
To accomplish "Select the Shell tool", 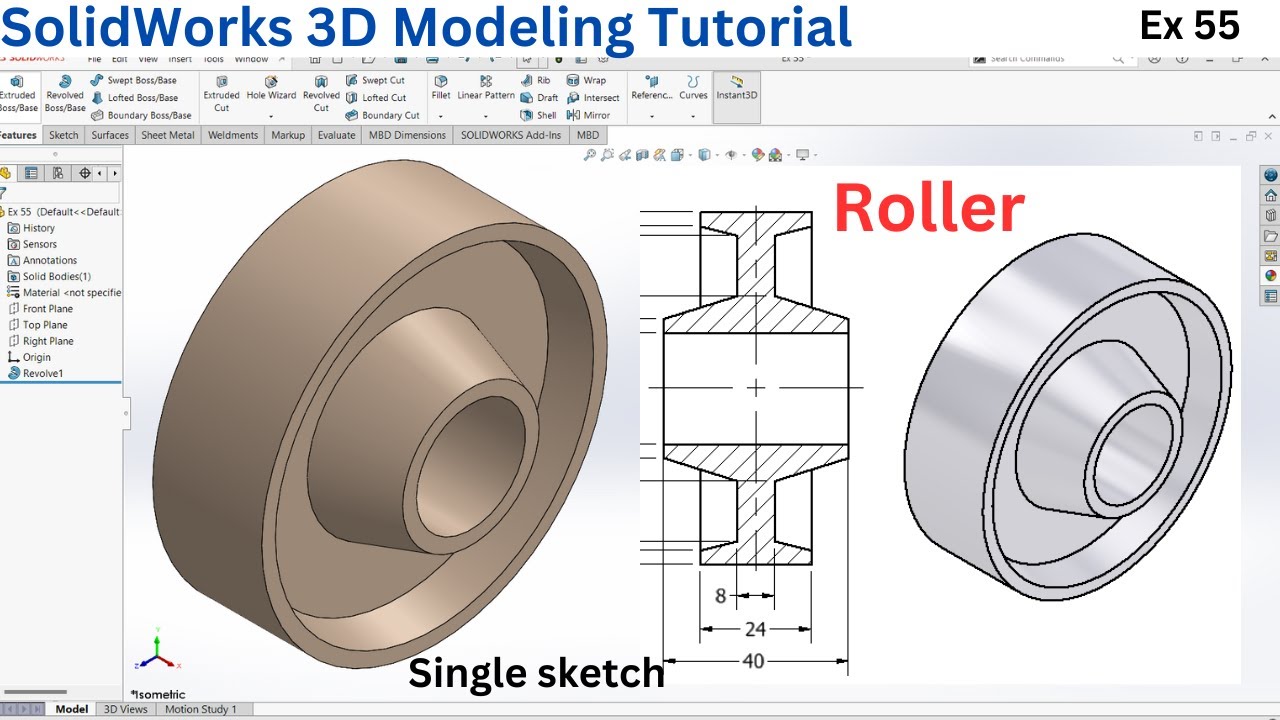I will tap(538, 115).
